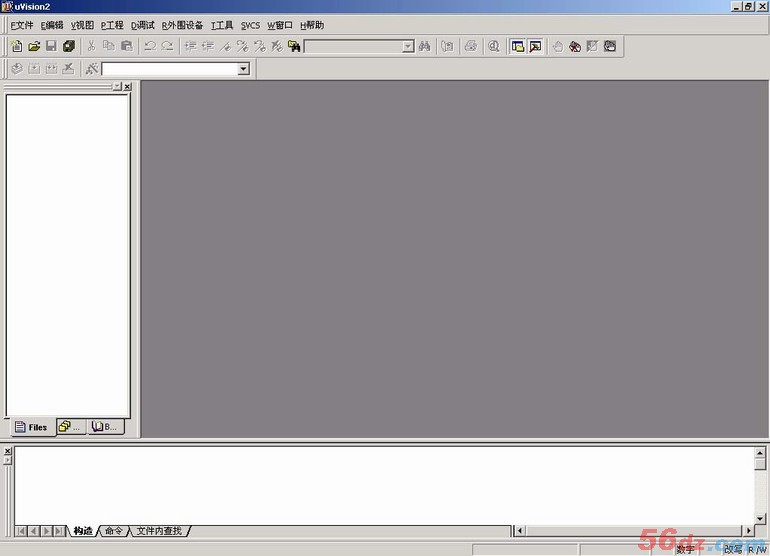Viewport: 770px width, 556px height.
Task: Open the R外围设备 menu
Action: point(182,26)
